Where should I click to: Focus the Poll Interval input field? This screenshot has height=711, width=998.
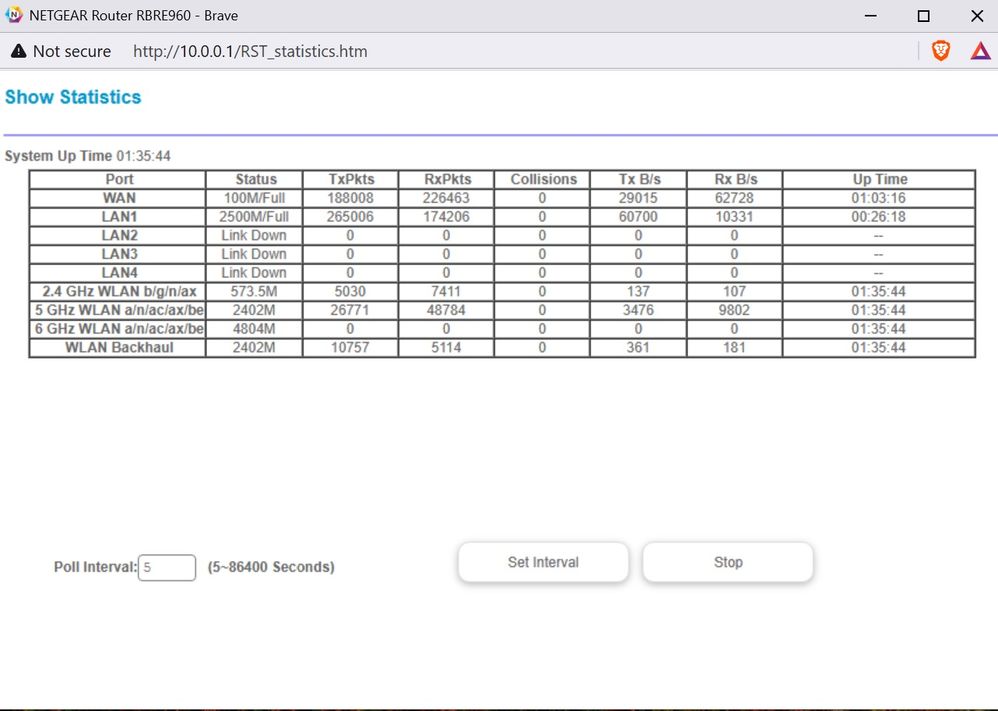click(167, 567)
